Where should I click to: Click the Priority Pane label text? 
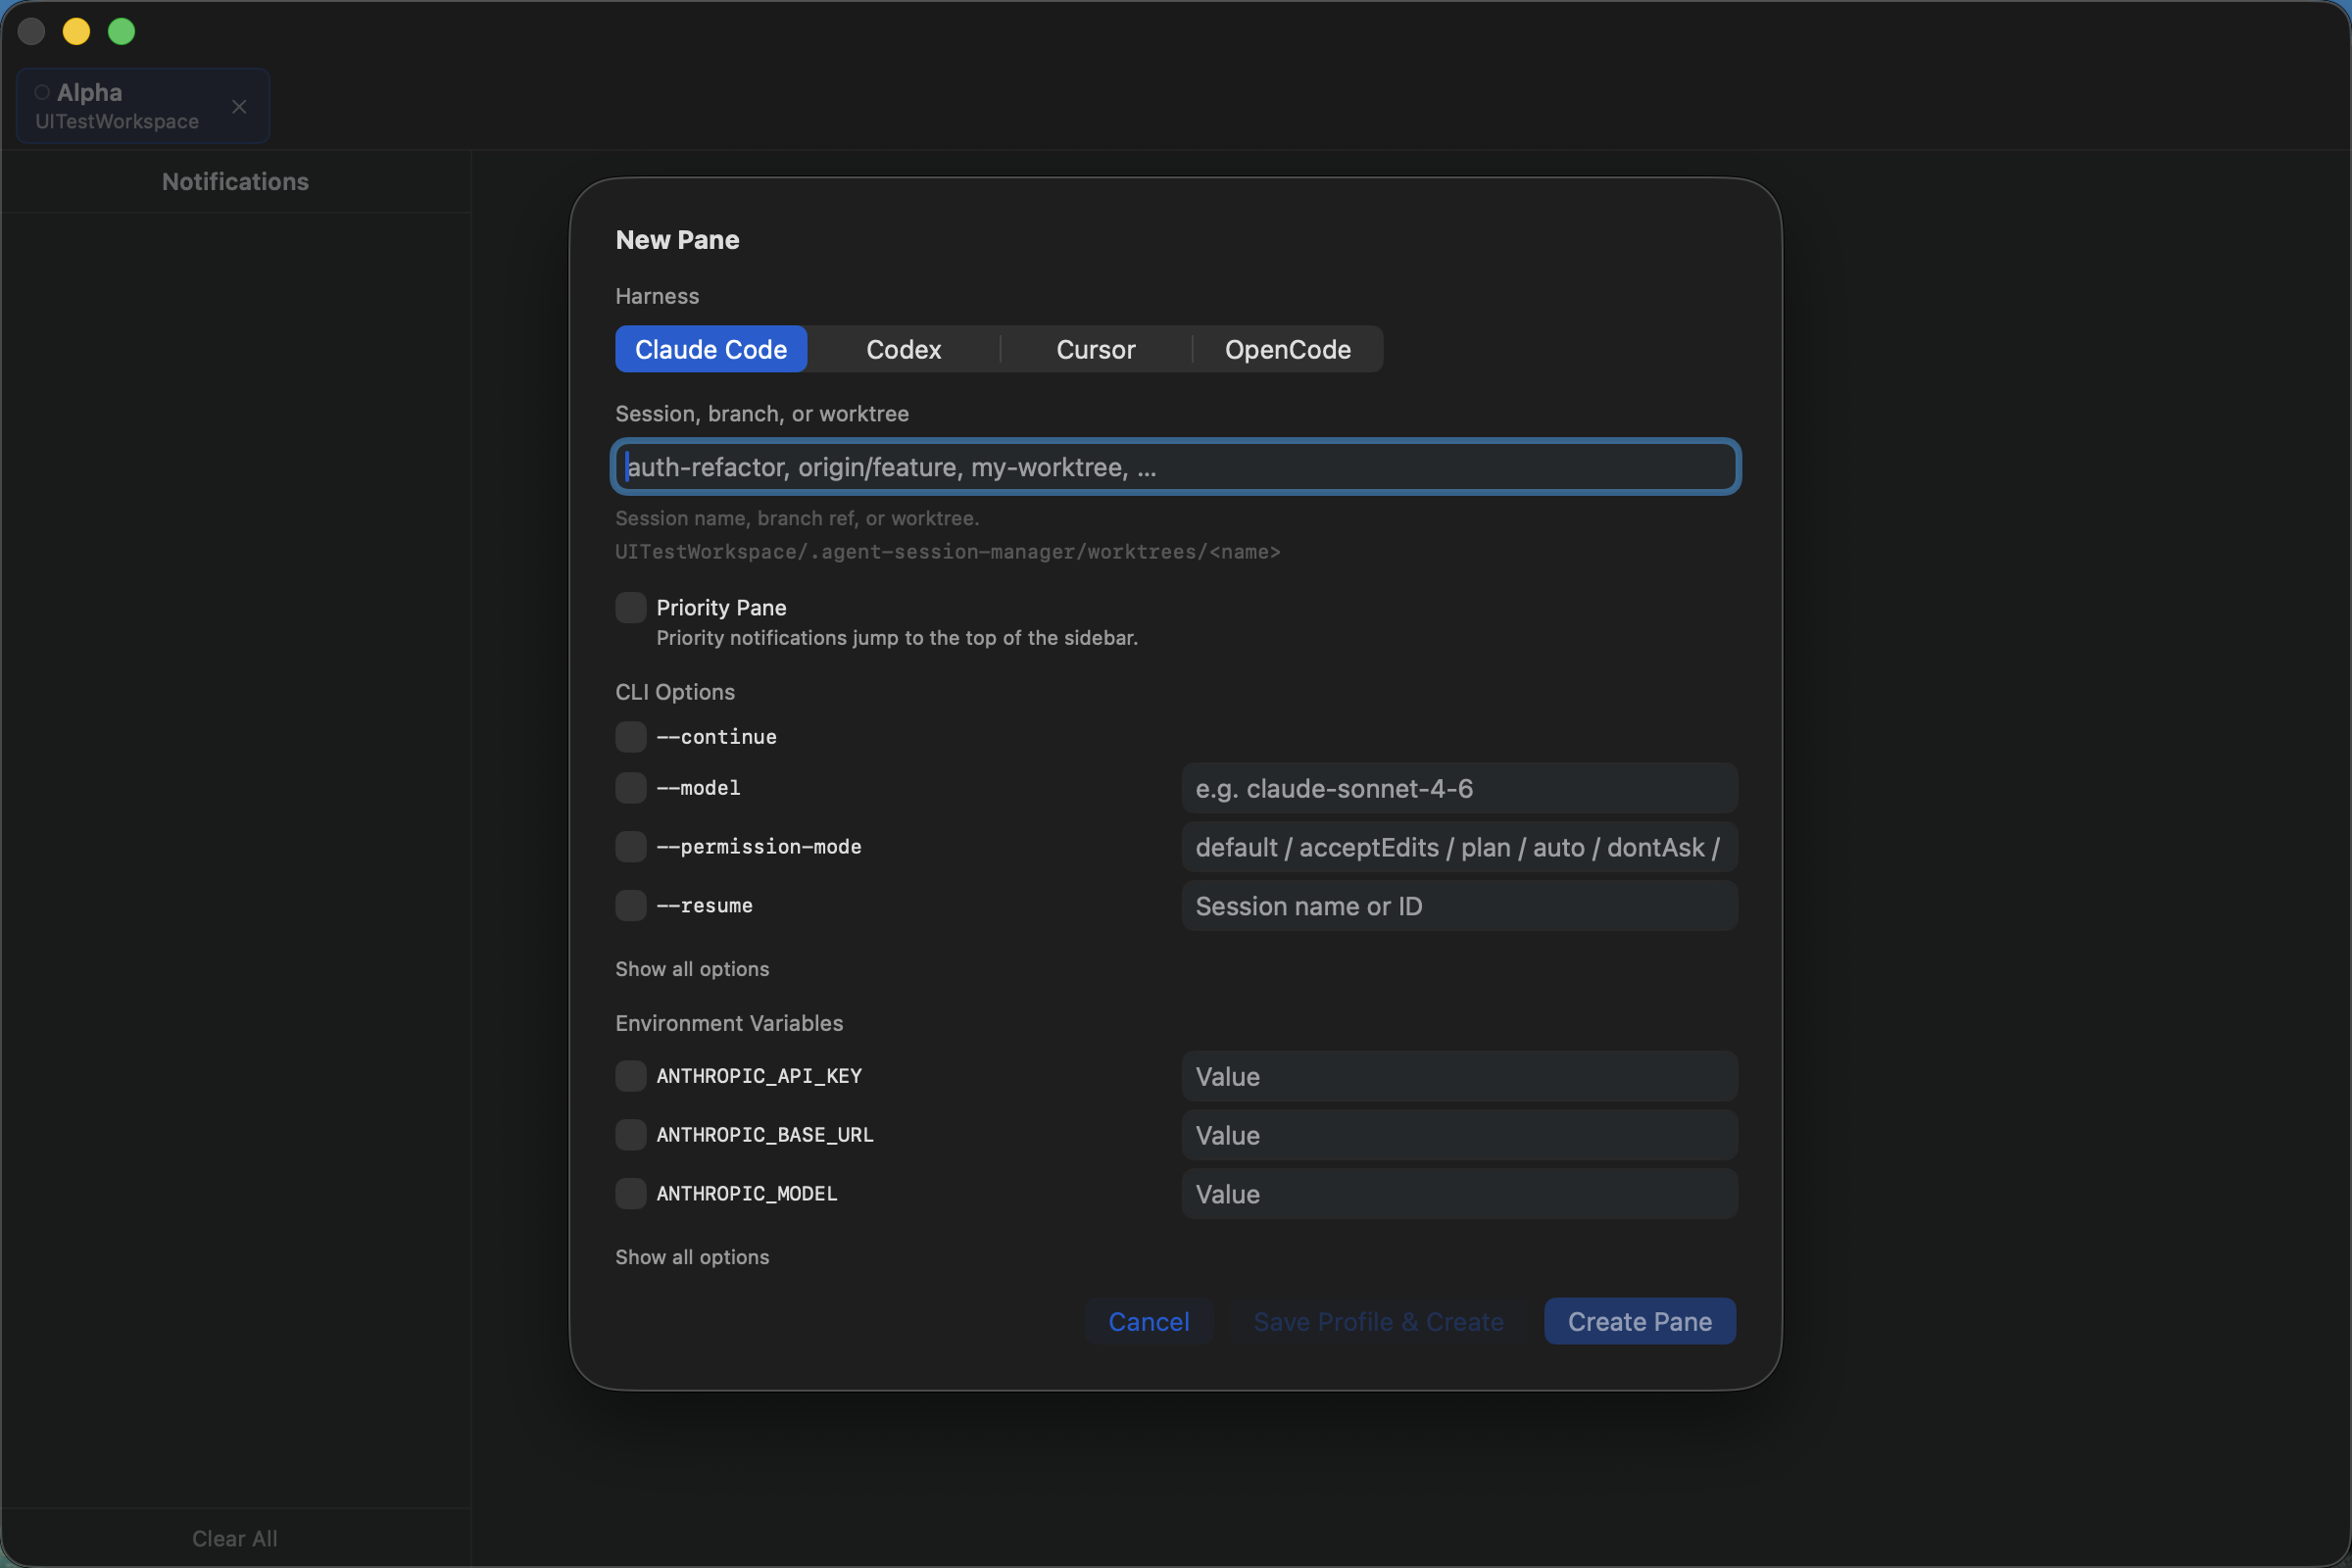click(721, 608)
